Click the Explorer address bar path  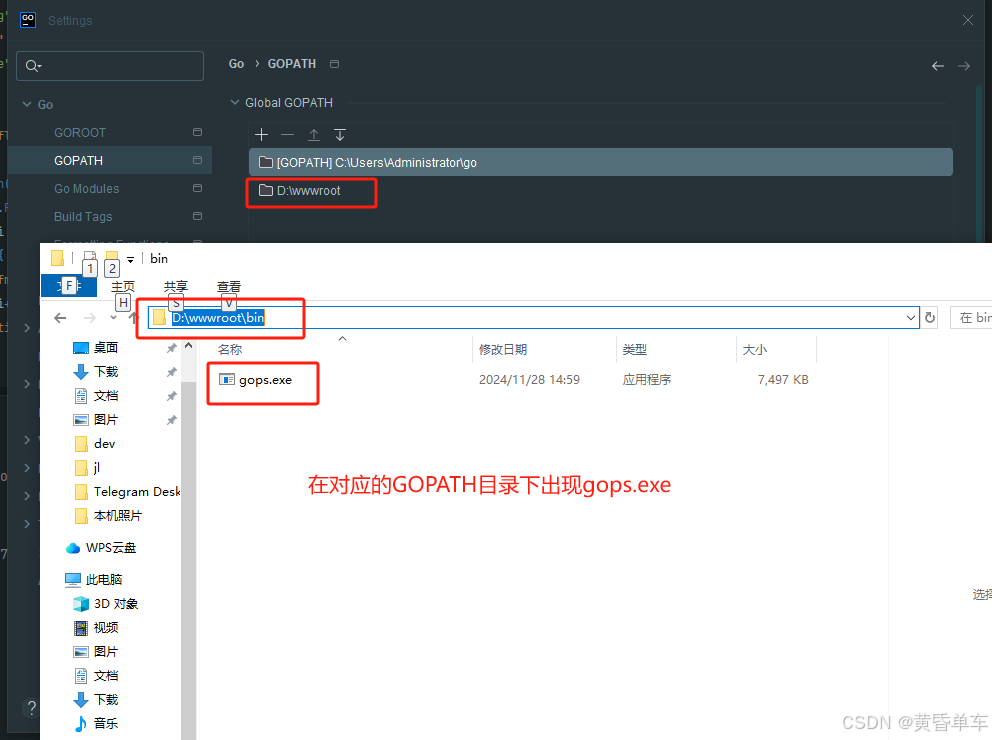click(x=218, y=318)
